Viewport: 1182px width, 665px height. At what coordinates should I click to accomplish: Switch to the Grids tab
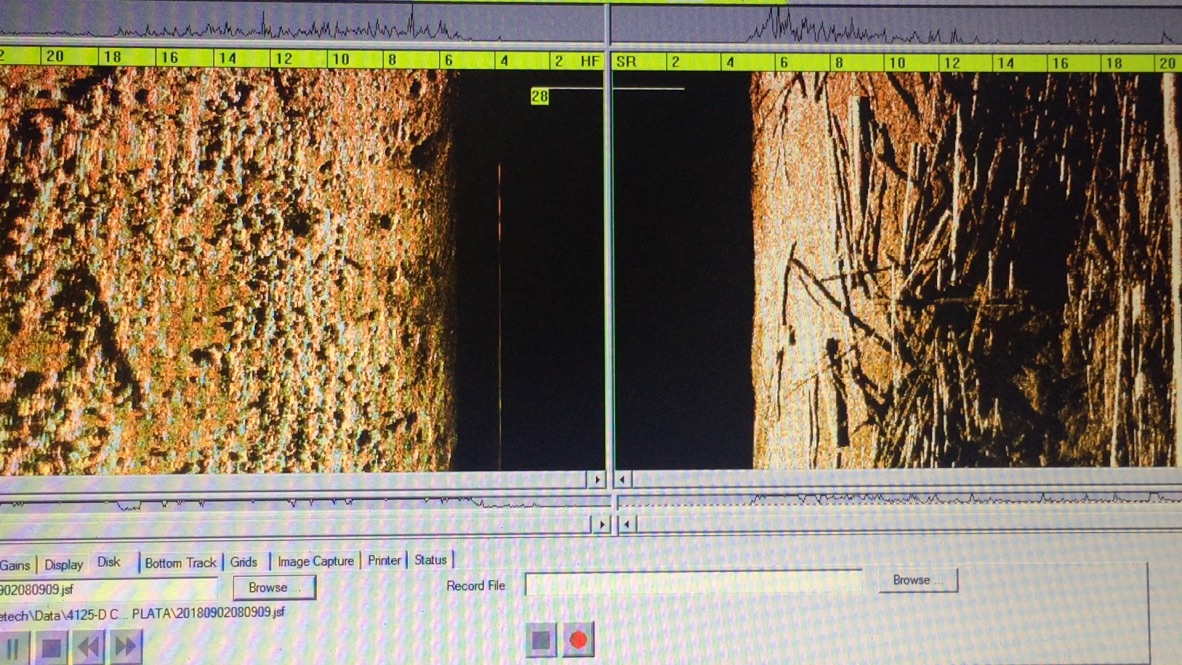pyautogui.click(x=243, y=562)
